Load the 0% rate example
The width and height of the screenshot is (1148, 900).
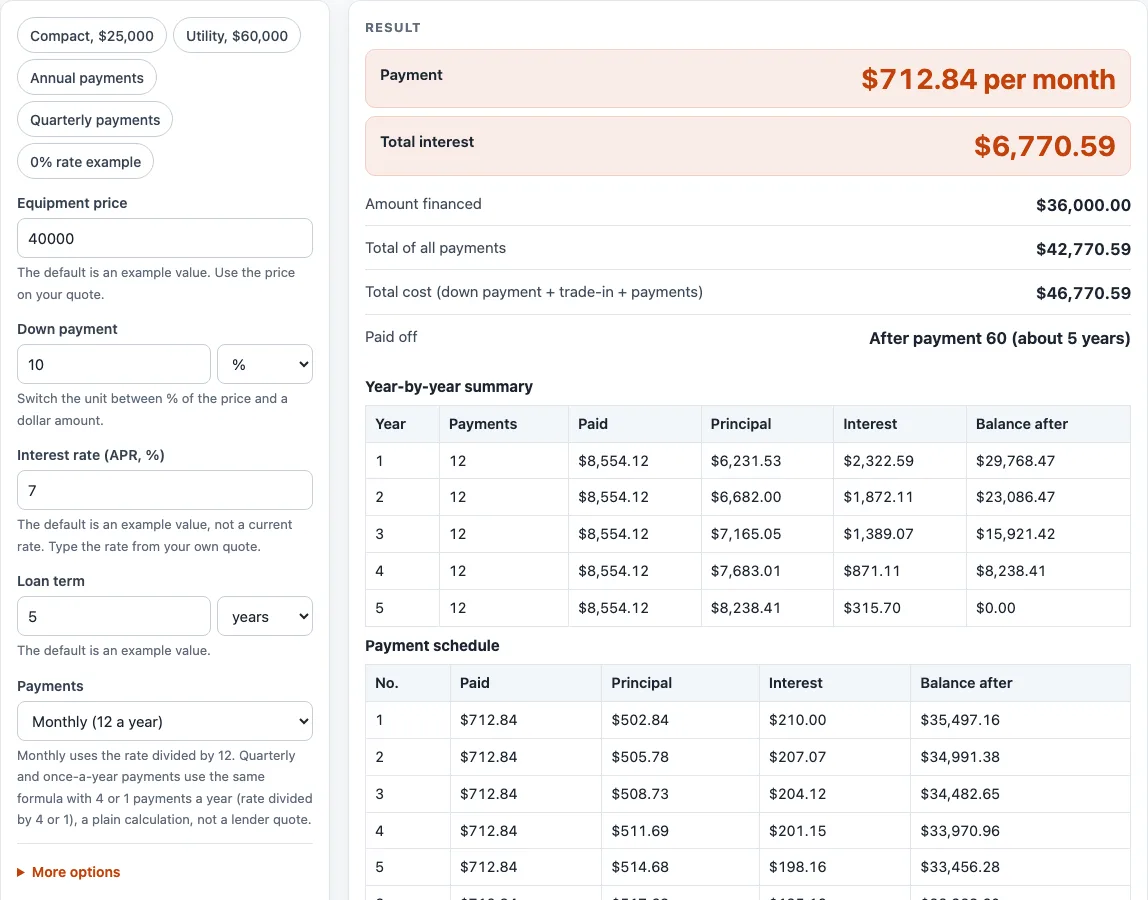tap(85, 162)
